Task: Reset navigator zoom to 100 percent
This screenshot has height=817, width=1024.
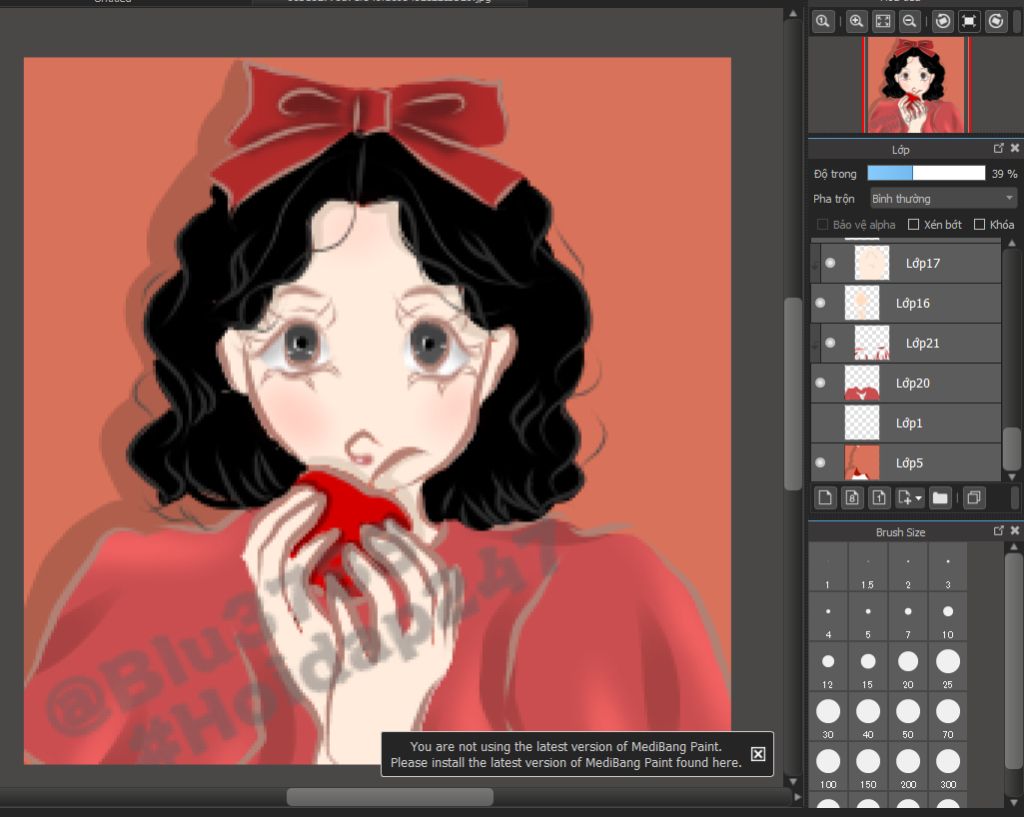Action: 823,21
